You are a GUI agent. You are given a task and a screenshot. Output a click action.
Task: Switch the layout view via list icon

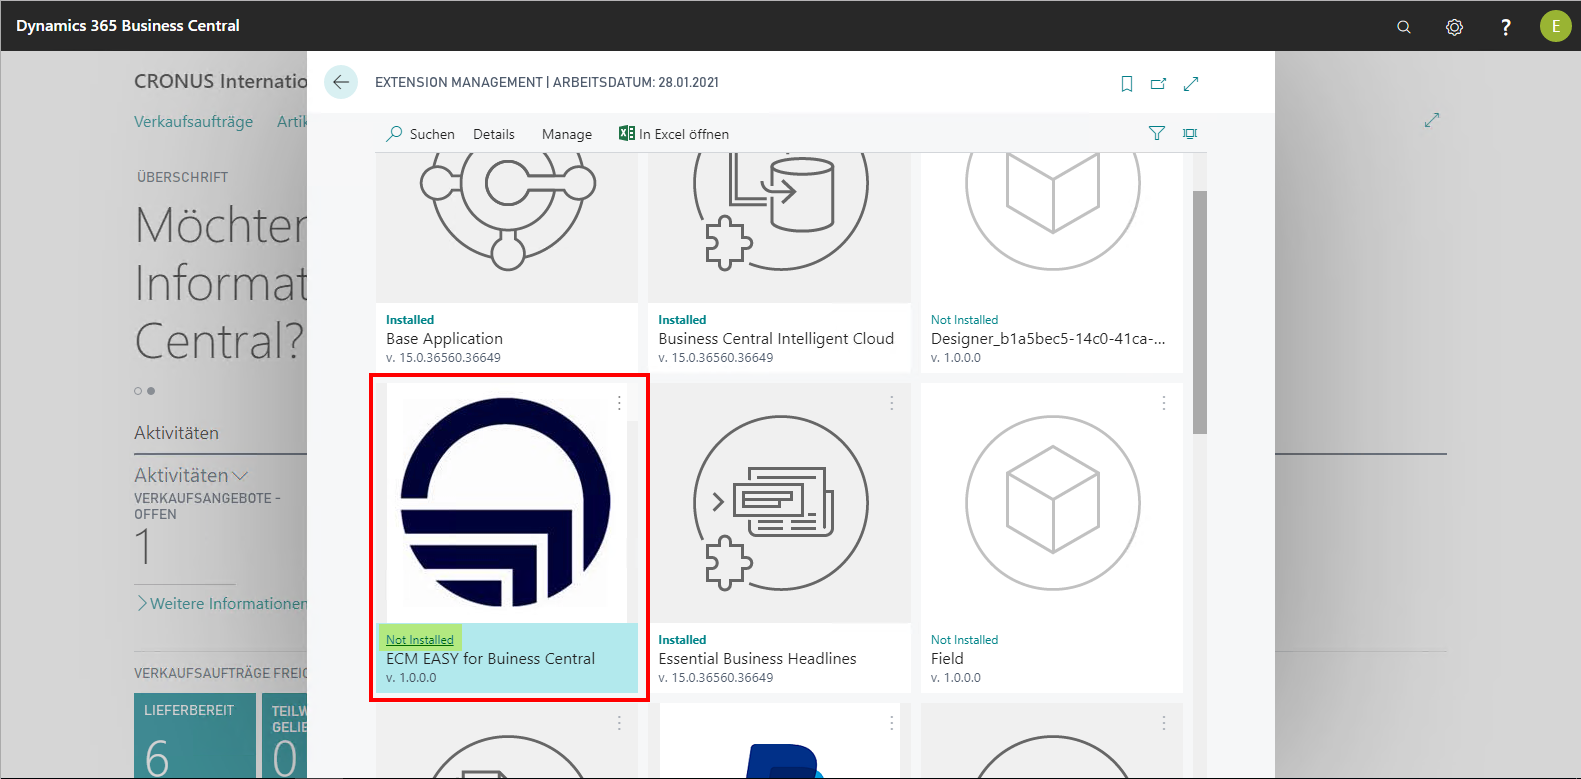pos(1190,133)
